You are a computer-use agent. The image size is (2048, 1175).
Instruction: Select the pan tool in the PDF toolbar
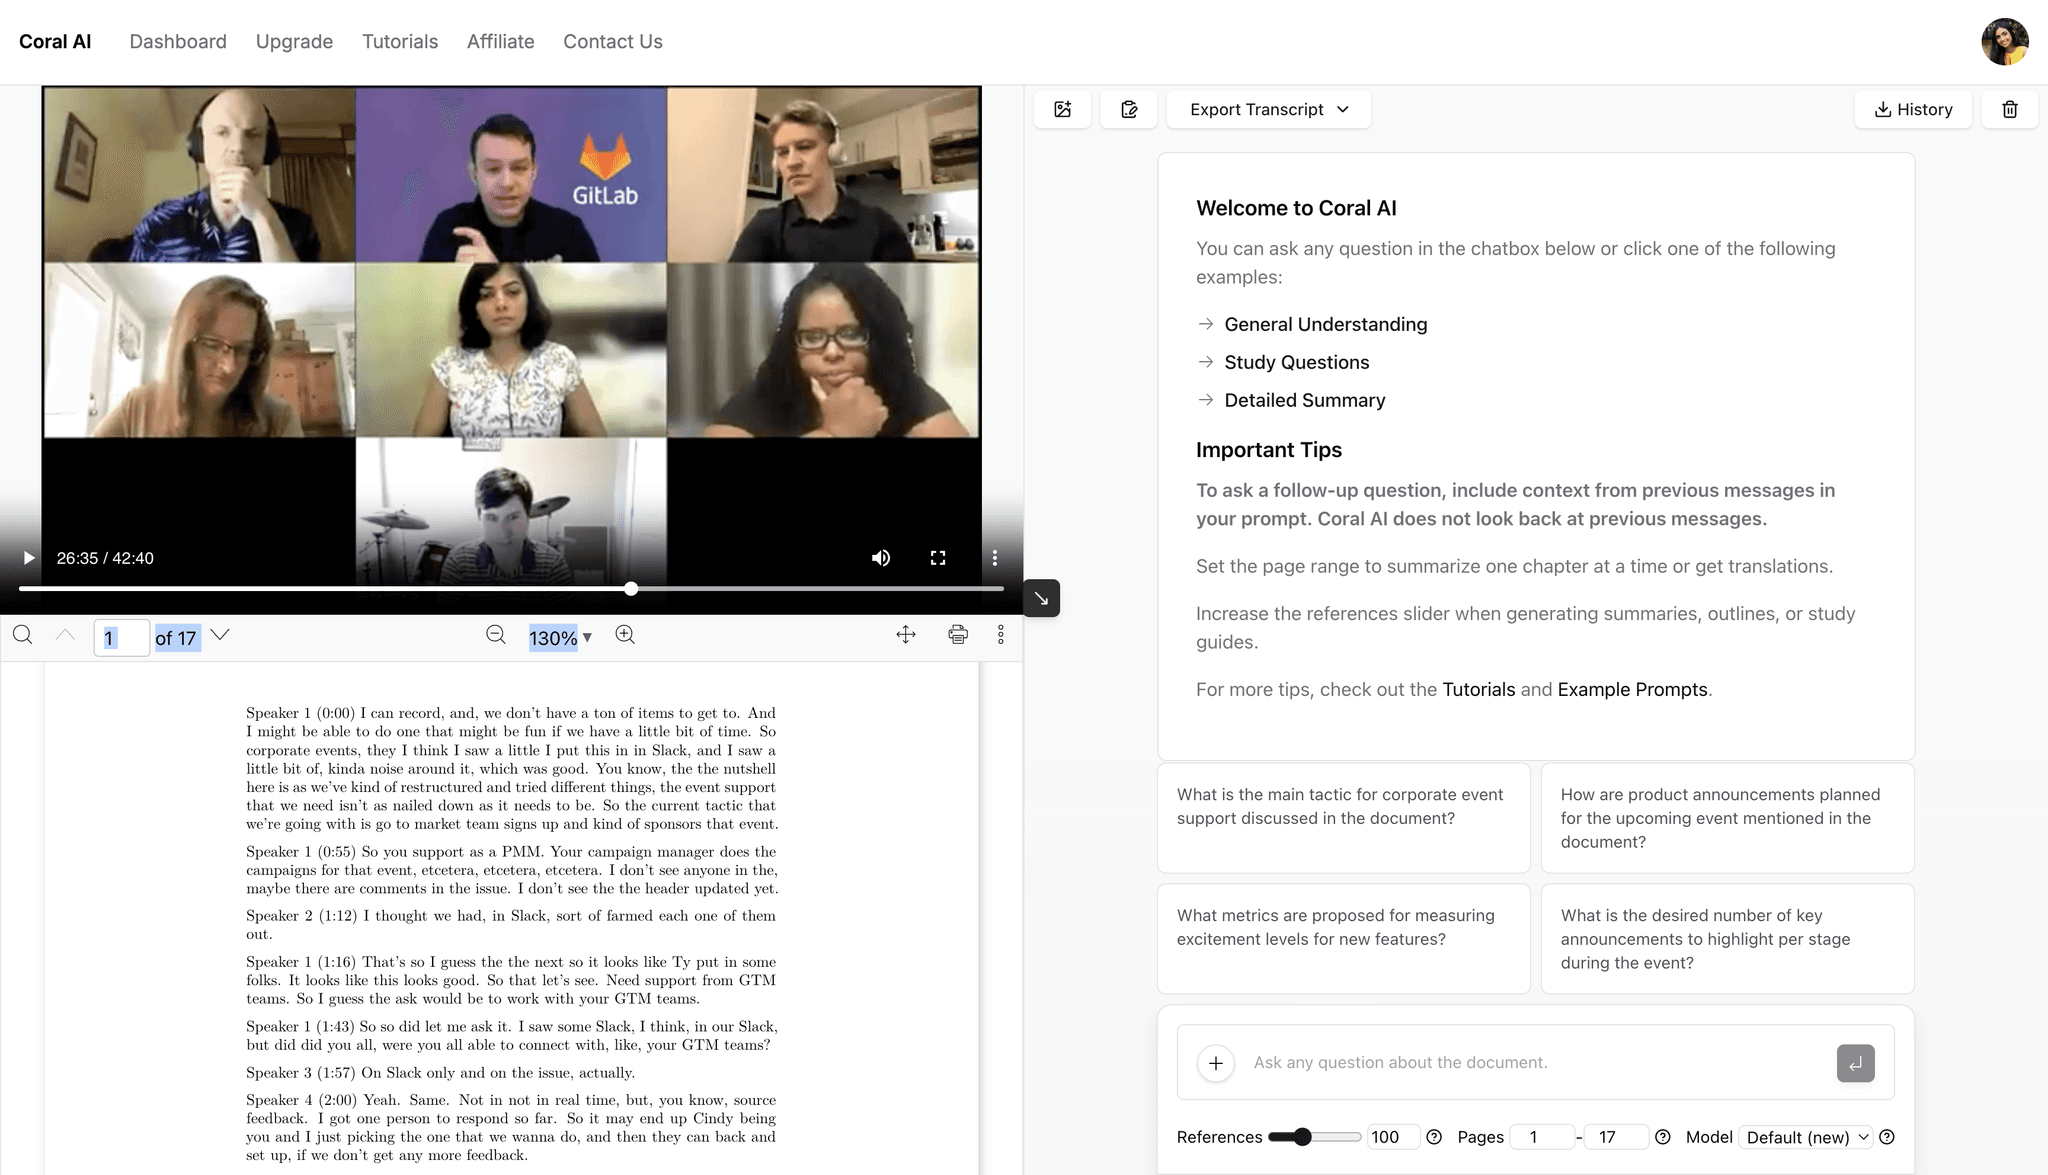pos(905,635)
